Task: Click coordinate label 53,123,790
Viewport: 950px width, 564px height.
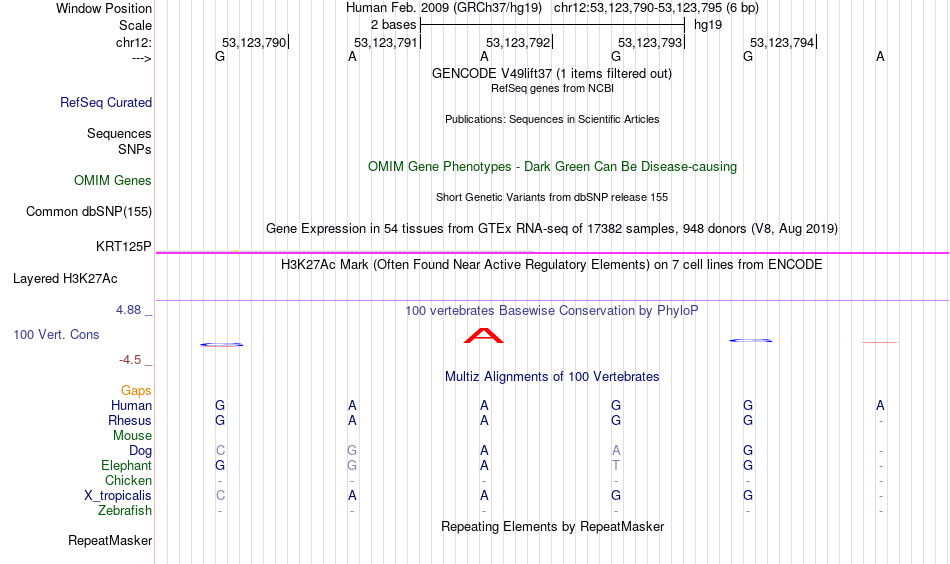Action: point(254,42)
